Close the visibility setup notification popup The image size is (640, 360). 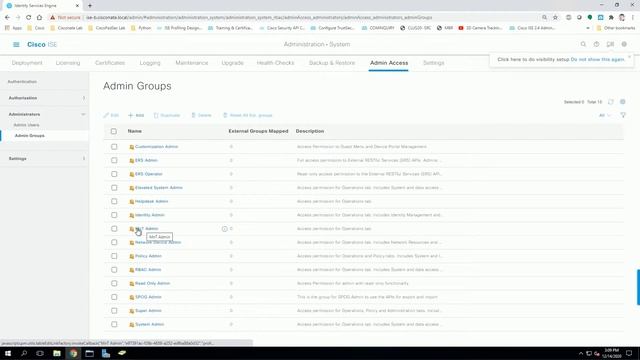click(629, 57)
